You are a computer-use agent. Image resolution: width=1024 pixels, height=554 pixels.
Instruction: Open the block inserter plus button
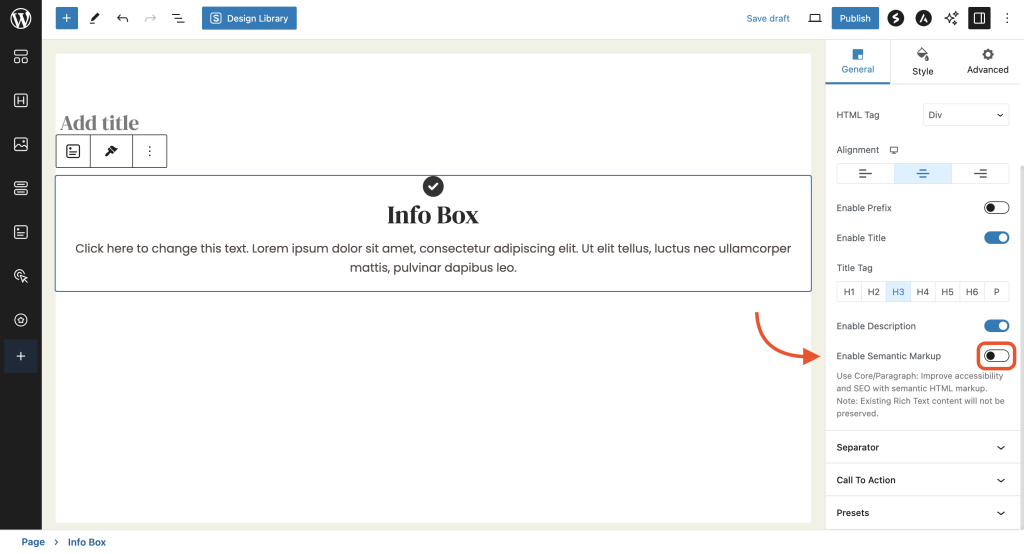coord(67,18)
